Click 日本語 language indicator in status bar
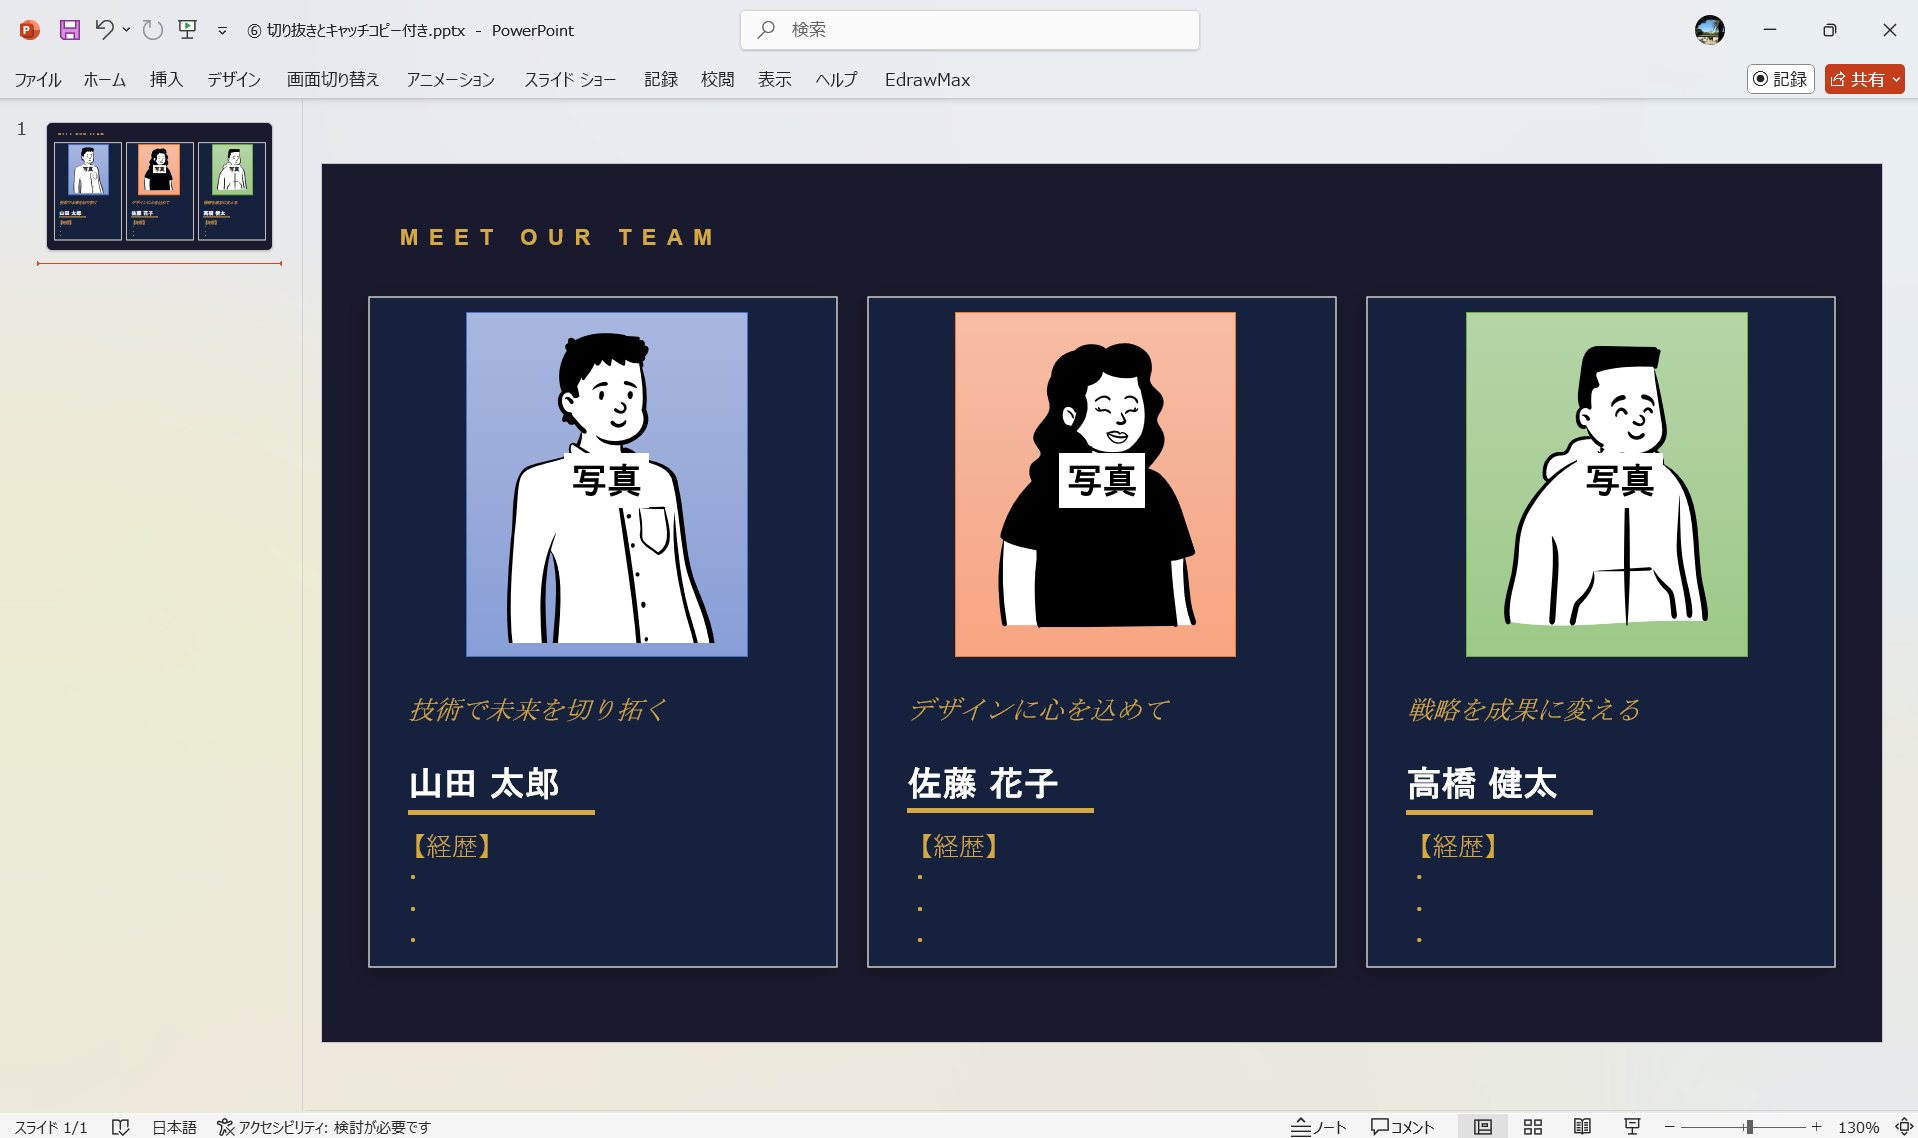 (174, 1127)
